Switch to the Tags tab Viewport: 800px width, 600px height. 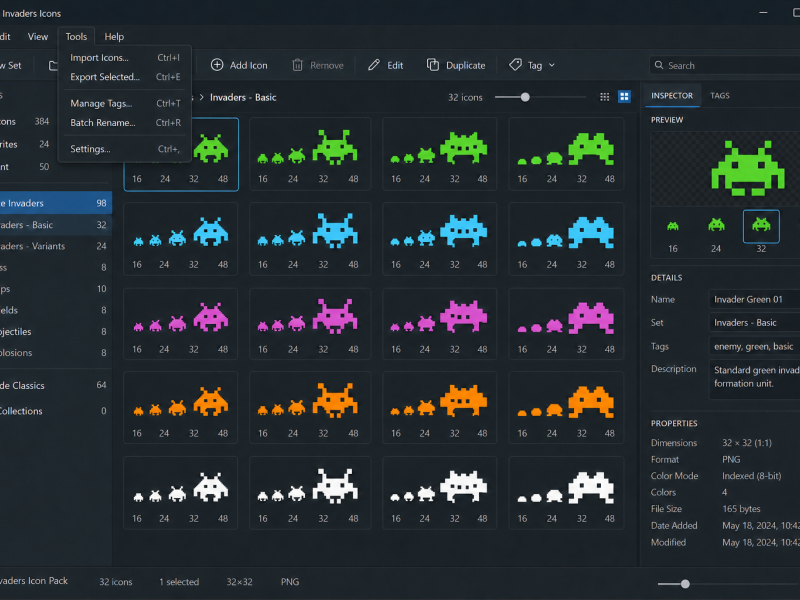[x=719, y=95]
